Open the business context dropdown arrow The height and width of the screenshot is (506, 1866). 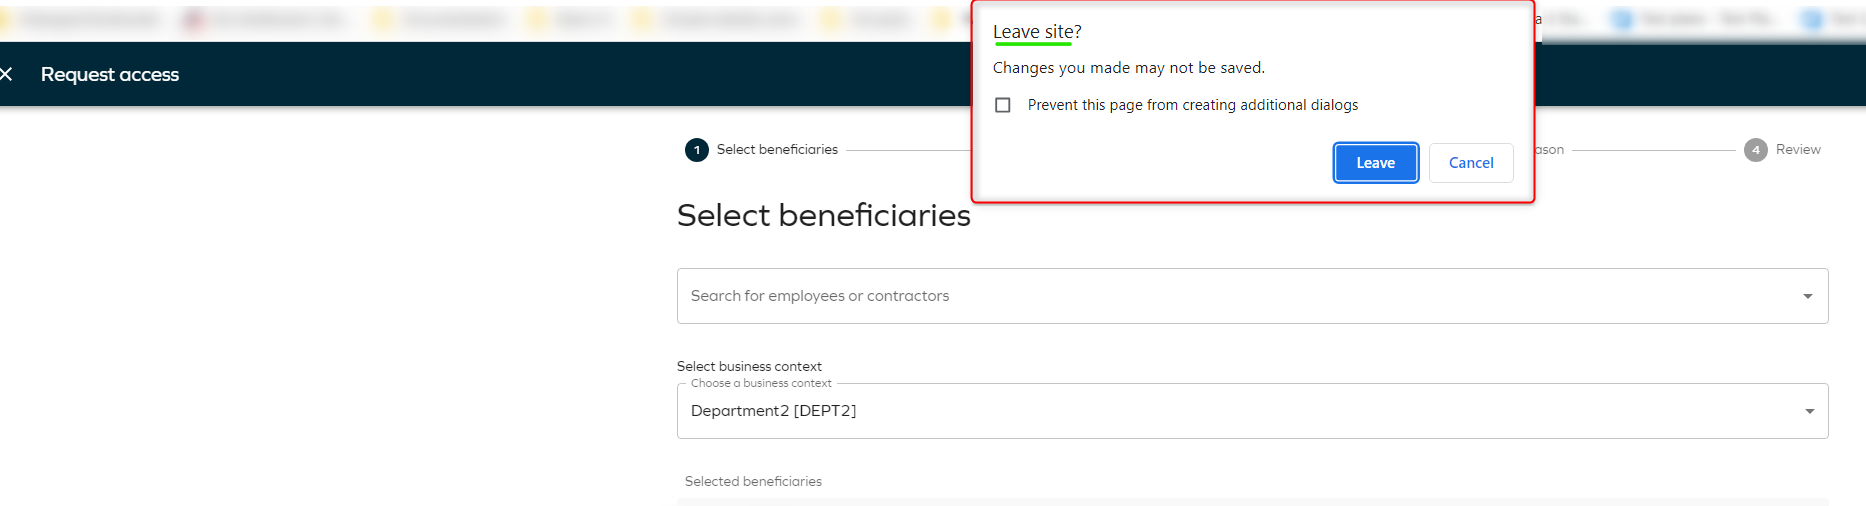point(1809,411)
